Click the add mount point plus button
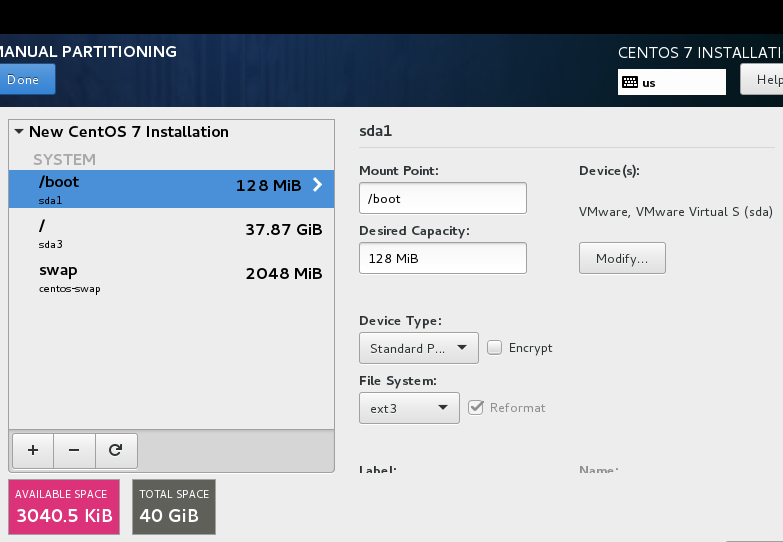This screenshot has width=783, height=542. 33,451
